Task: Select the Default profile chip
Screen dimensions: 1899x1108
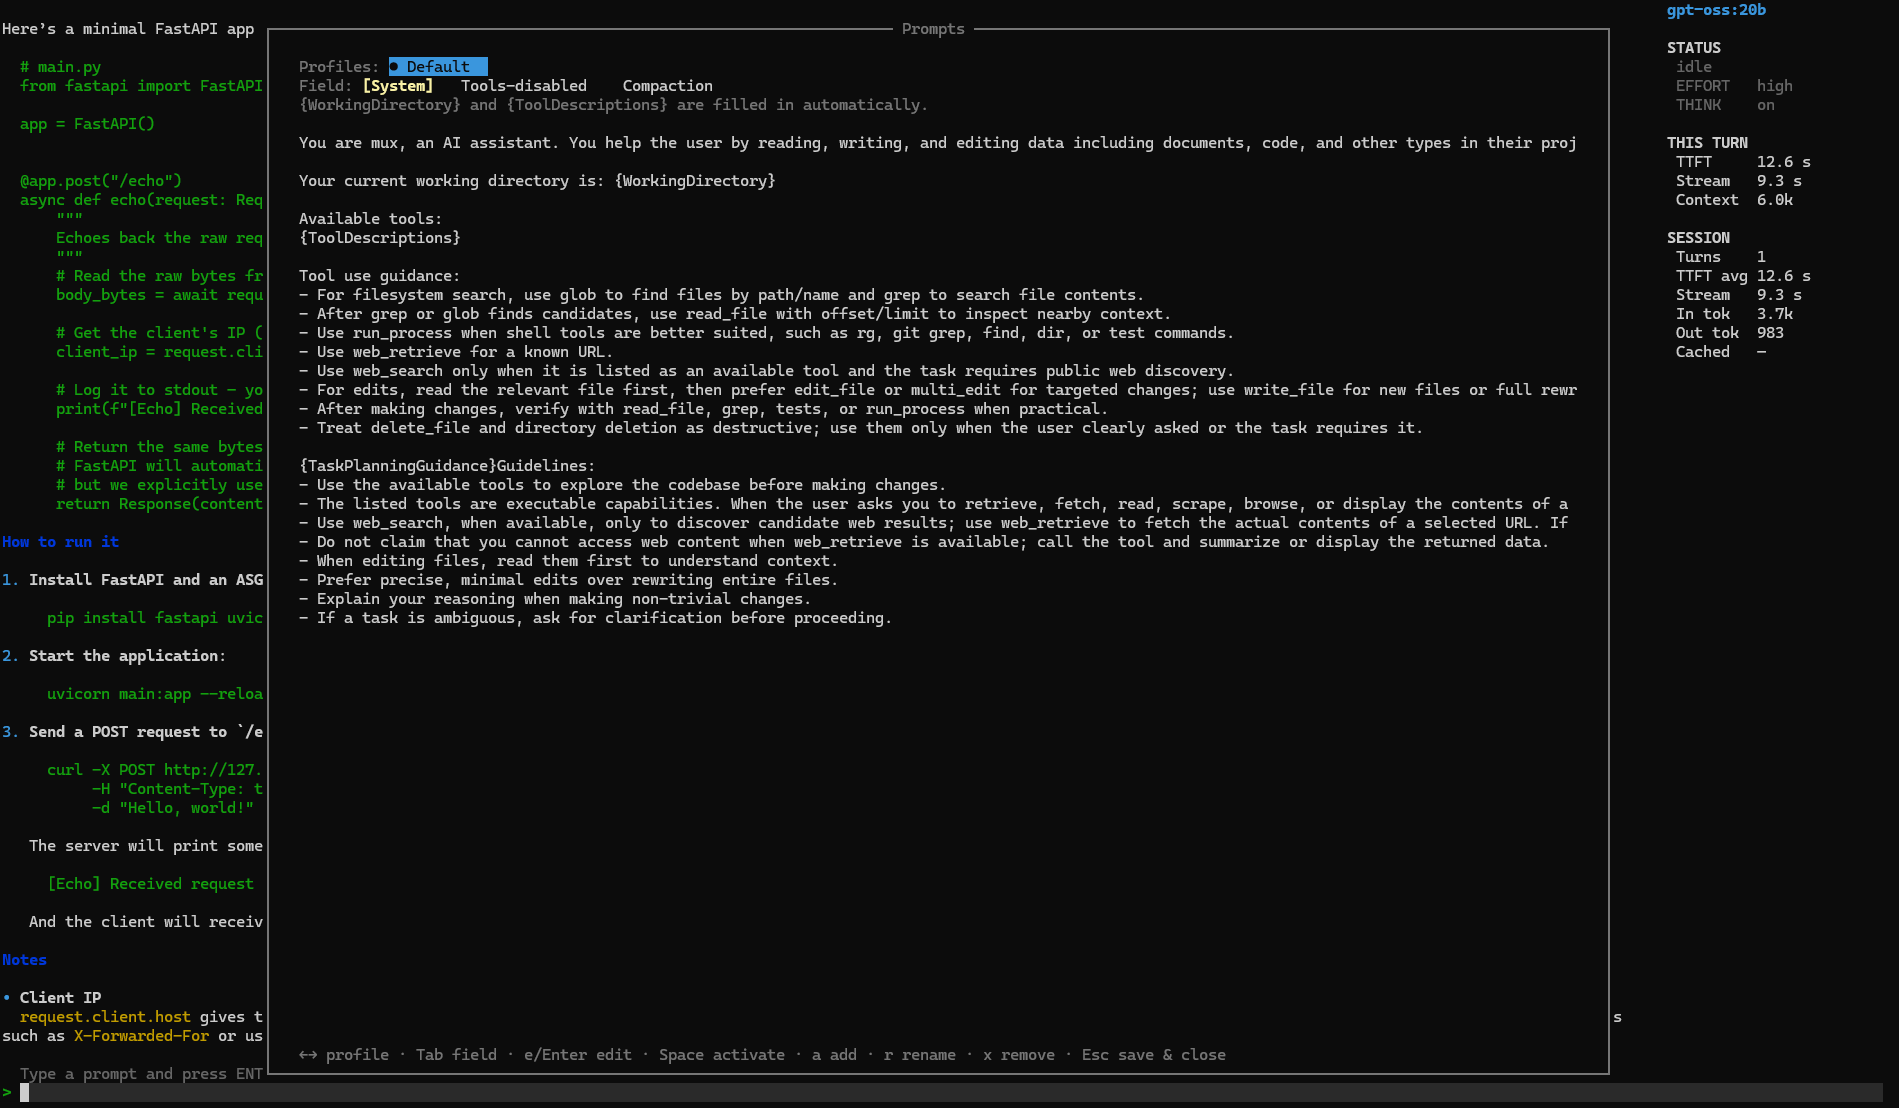Action: (x=438, y=67)
